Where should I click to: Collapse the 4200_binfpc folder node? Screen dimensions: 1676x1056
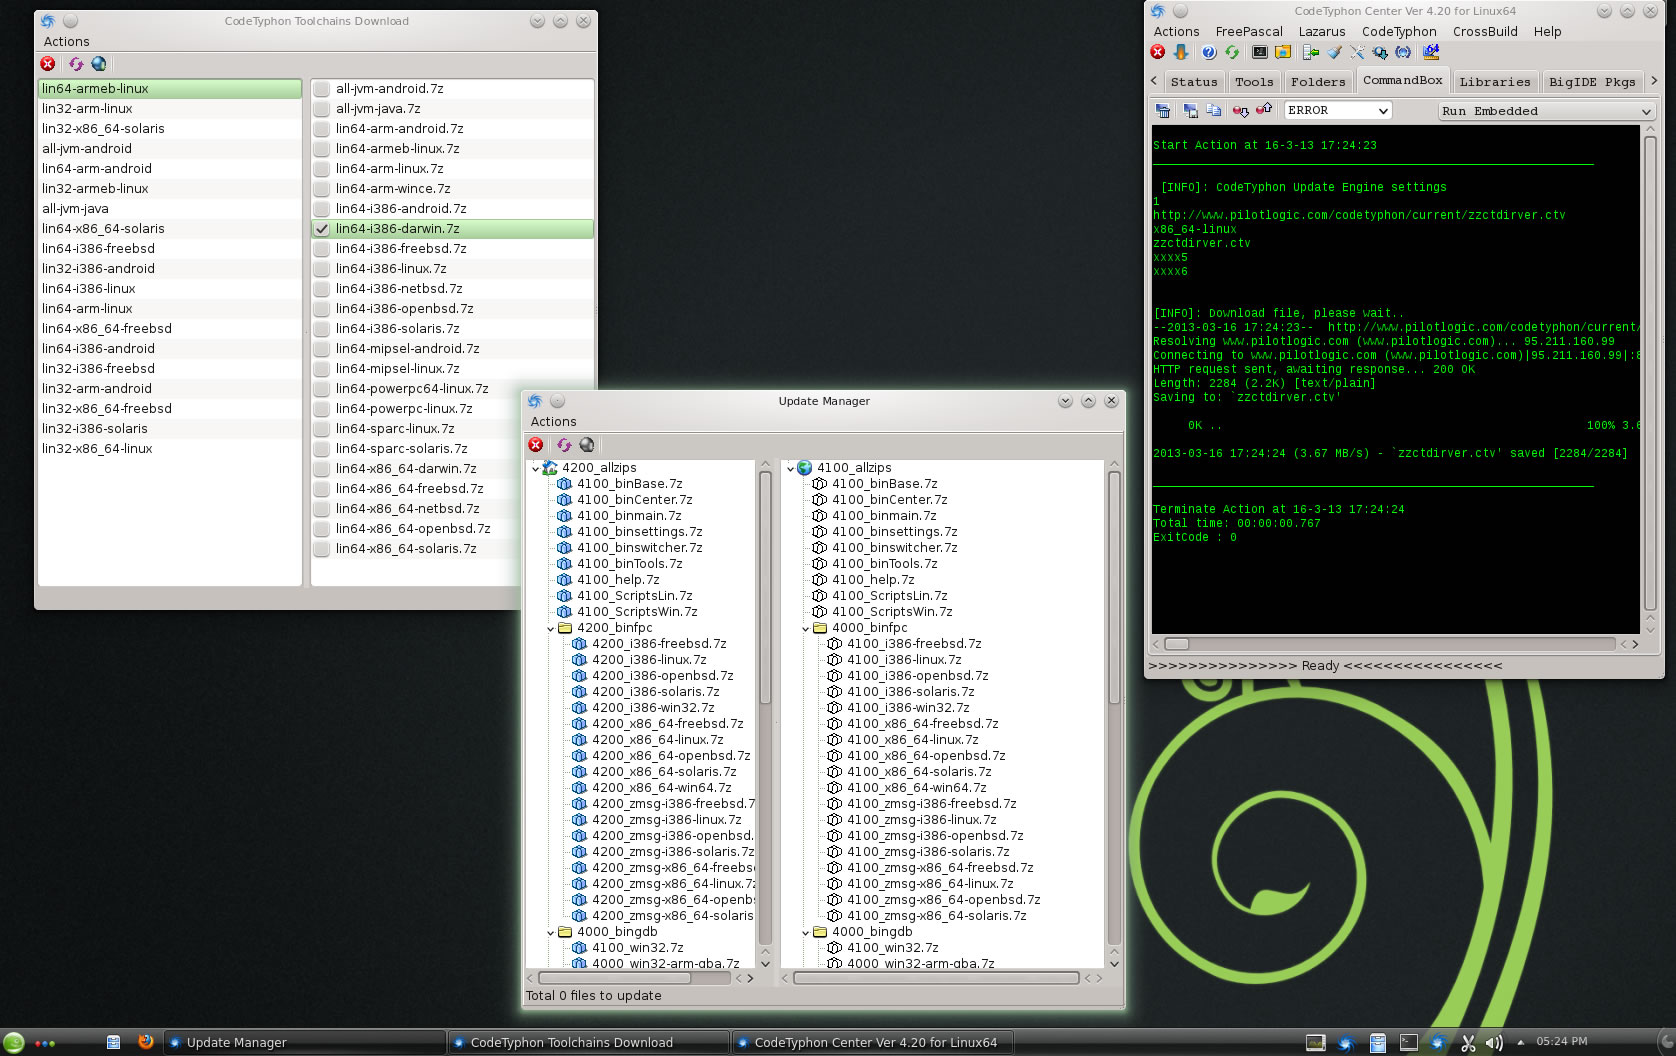click(551, 628)
